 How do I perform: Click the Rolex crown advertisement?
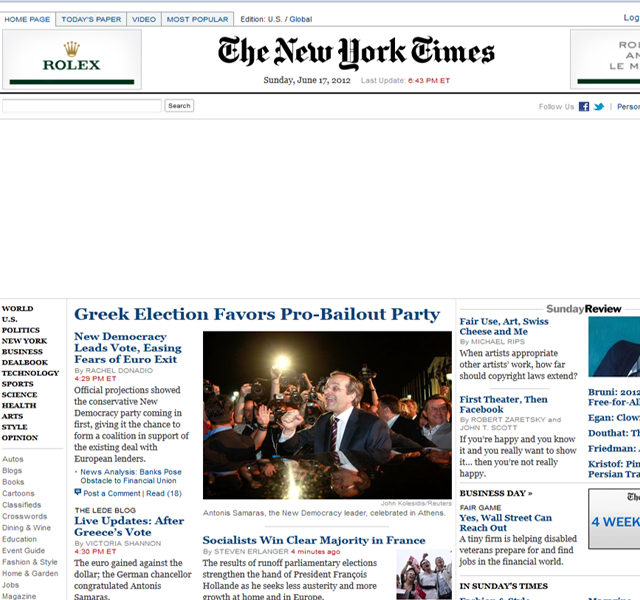click(x=72, y=60)
